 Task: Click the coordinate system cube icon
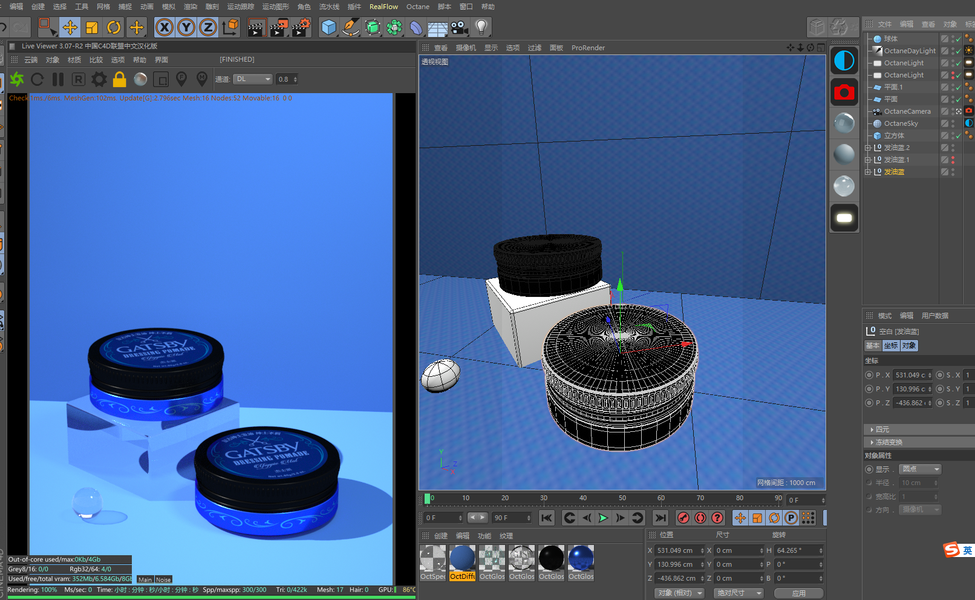point(230,27)
